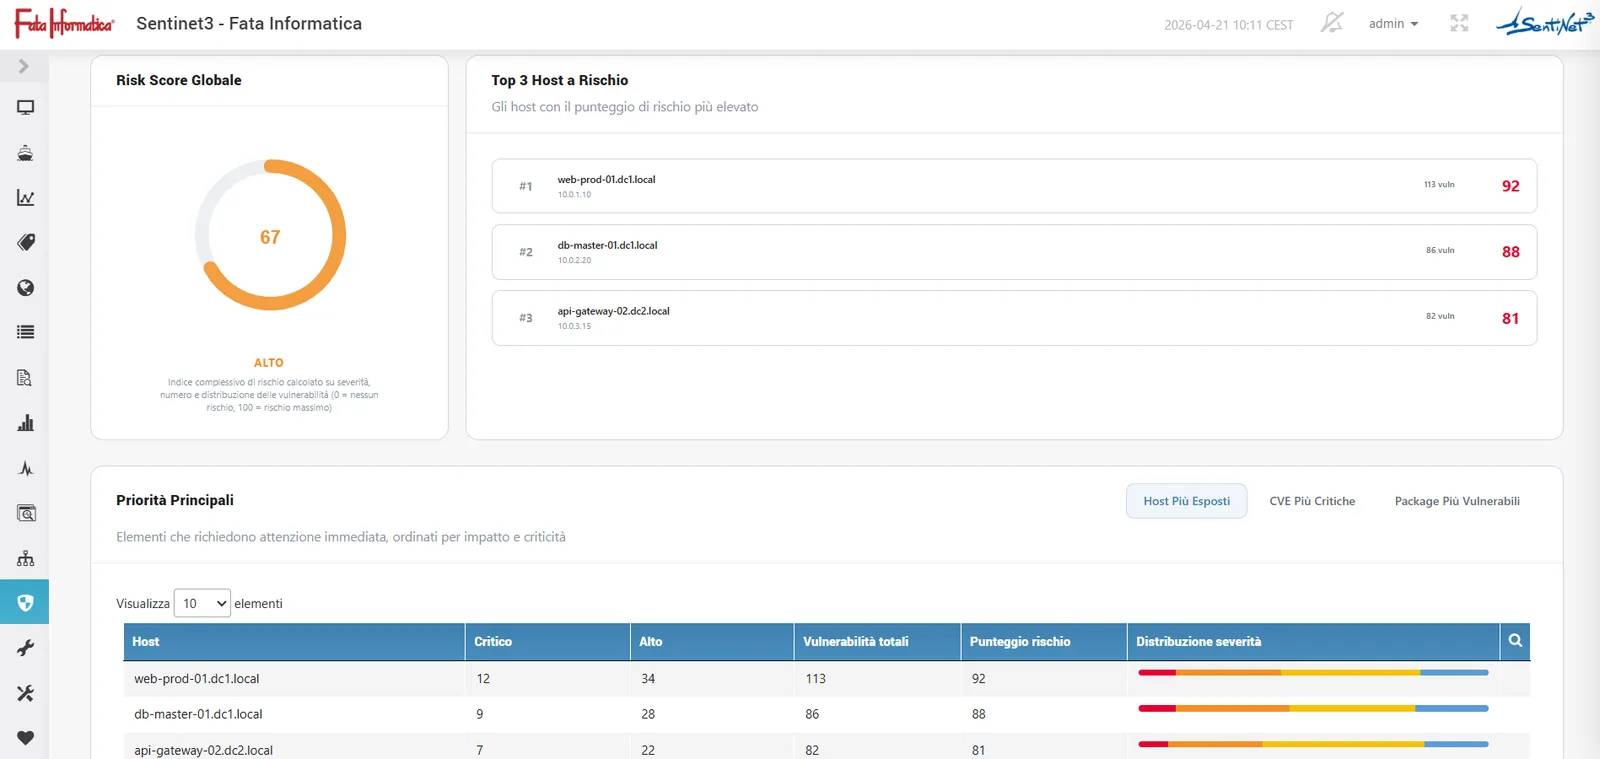Open the admin user dropdown
Screen dimensions: 1600x759
click(1393, 24)
